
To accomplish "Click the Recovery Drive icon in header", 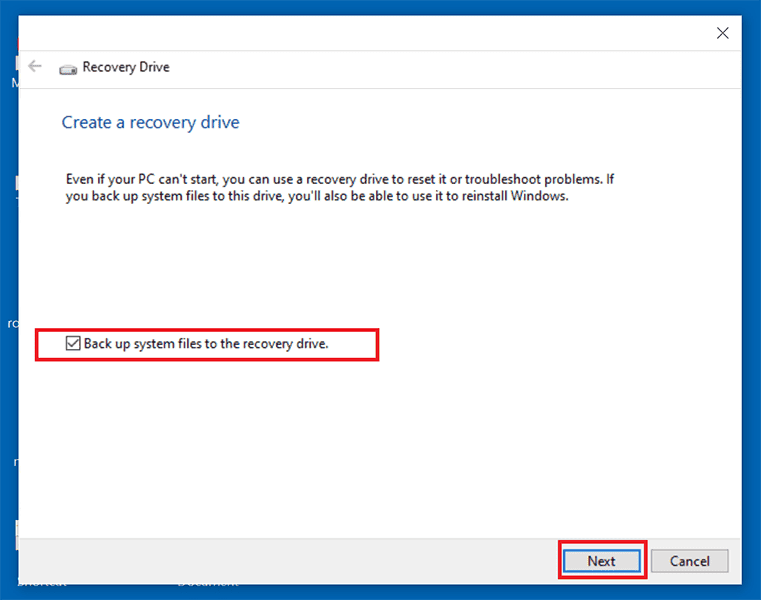I will coord(68,70).
